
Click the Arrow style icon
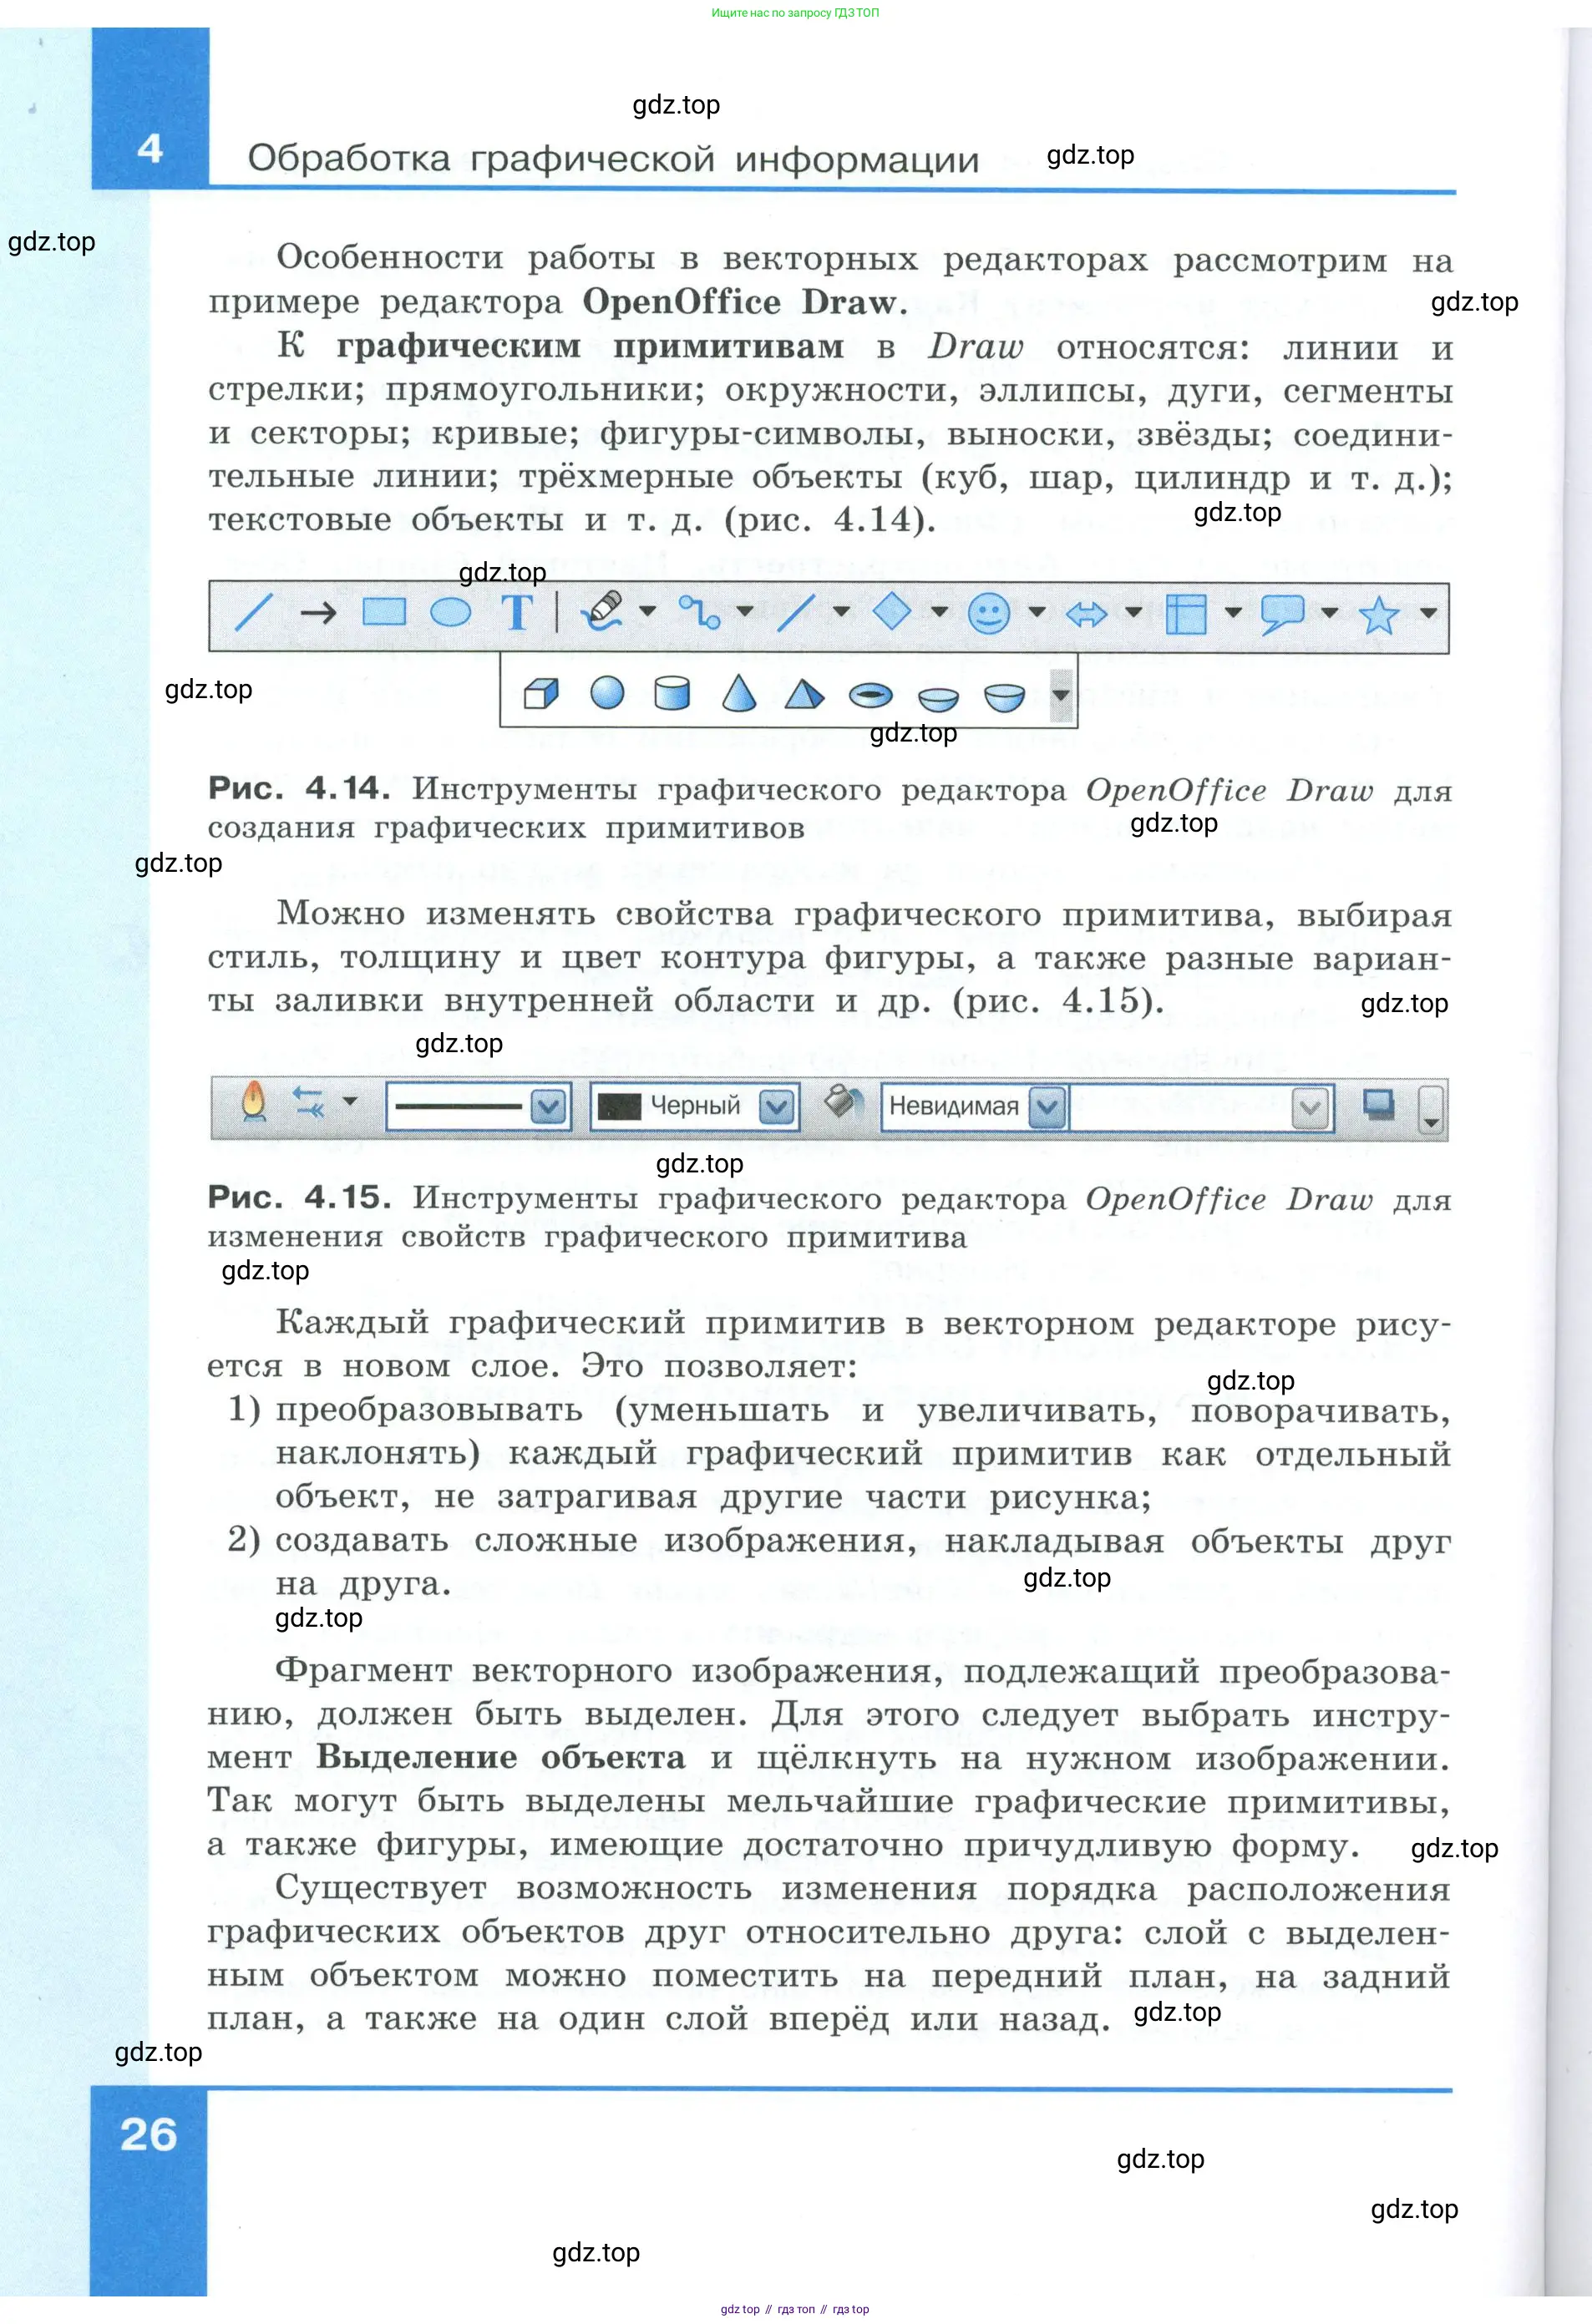pyautogui.click(x=309, y=1102)
